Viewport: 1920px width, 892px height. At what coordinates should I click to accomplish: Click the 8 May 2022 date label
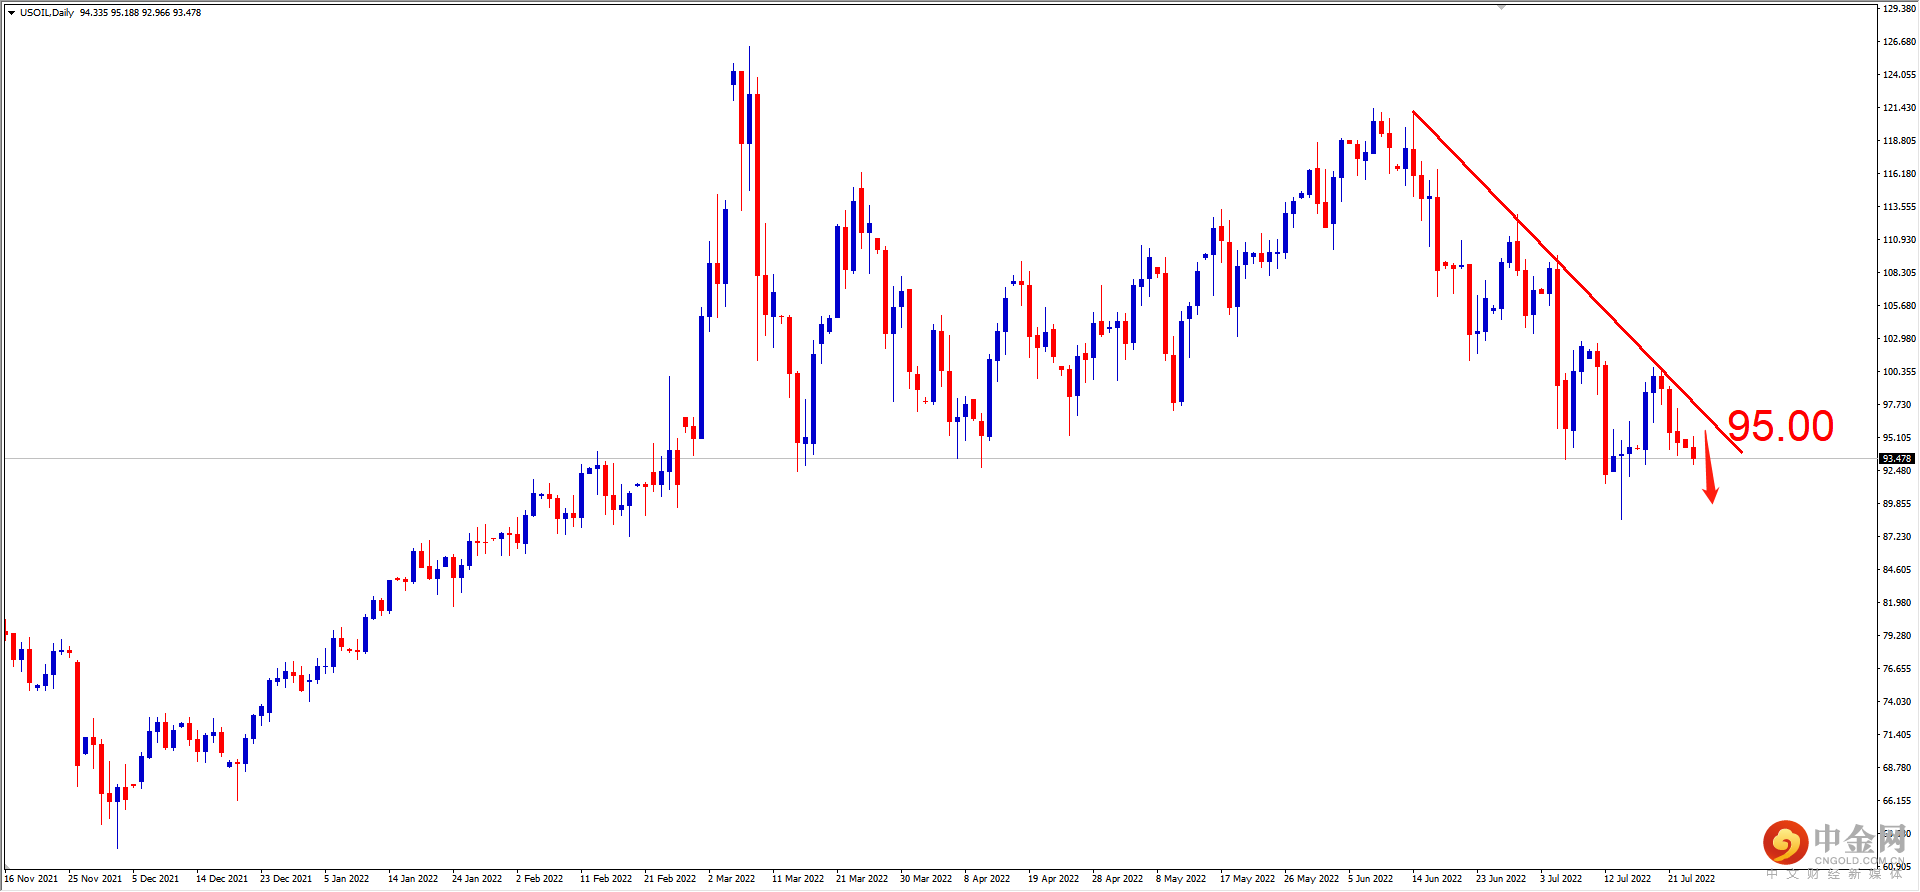click(x=1180, y=879)
